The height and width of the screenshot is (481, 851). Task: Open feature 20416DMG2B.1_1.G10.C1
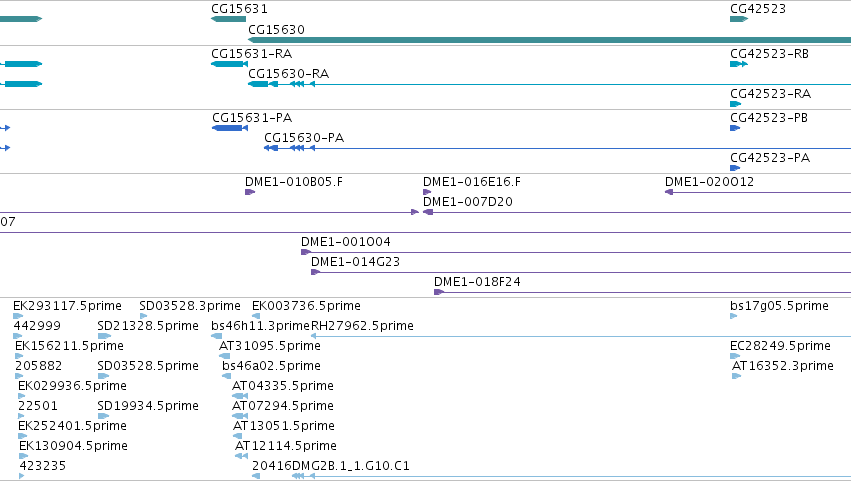click(x=331, y=466)
